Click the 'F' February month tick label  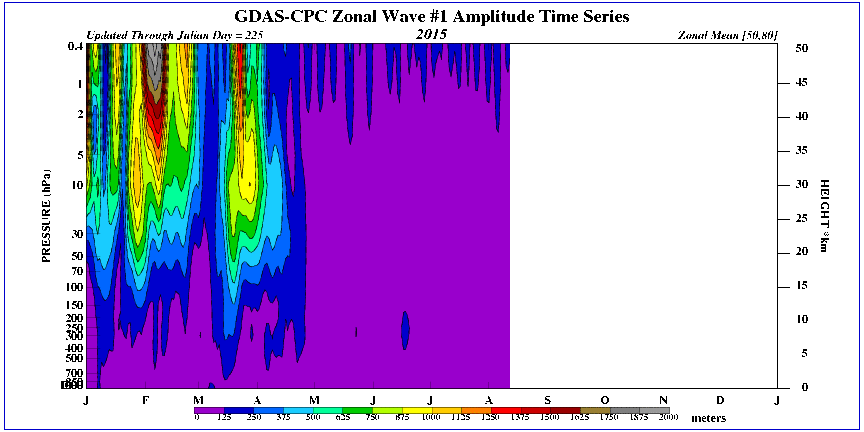pos(145,399)
